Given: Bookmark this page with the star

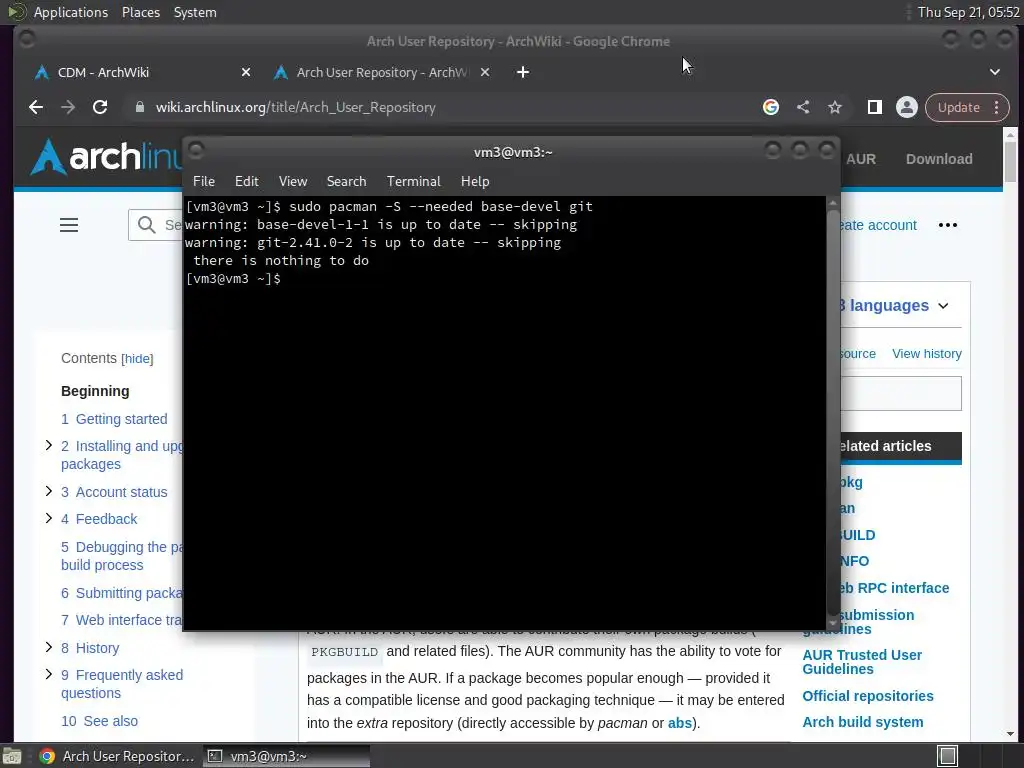Looking at the screenshot, I should [x=835, y=107].
